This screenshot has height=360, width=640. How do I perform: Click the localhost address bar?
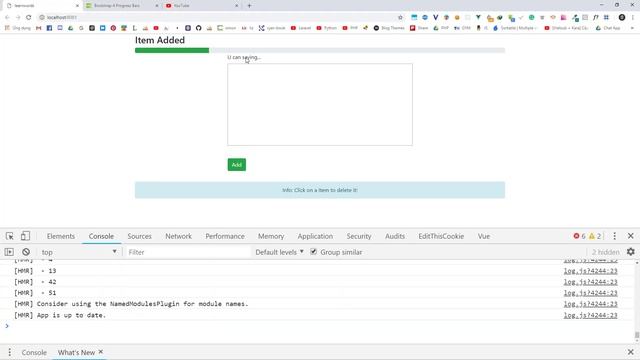tap(220, 17)
